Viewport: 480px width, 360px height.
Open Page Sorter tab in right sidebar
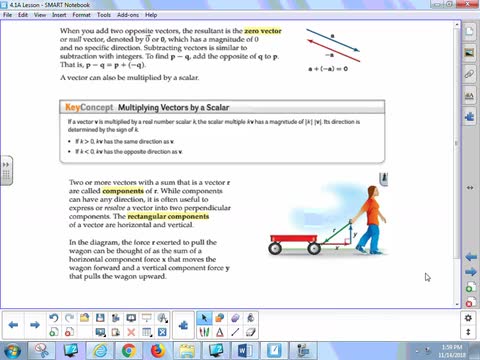[x=470, y=31]
